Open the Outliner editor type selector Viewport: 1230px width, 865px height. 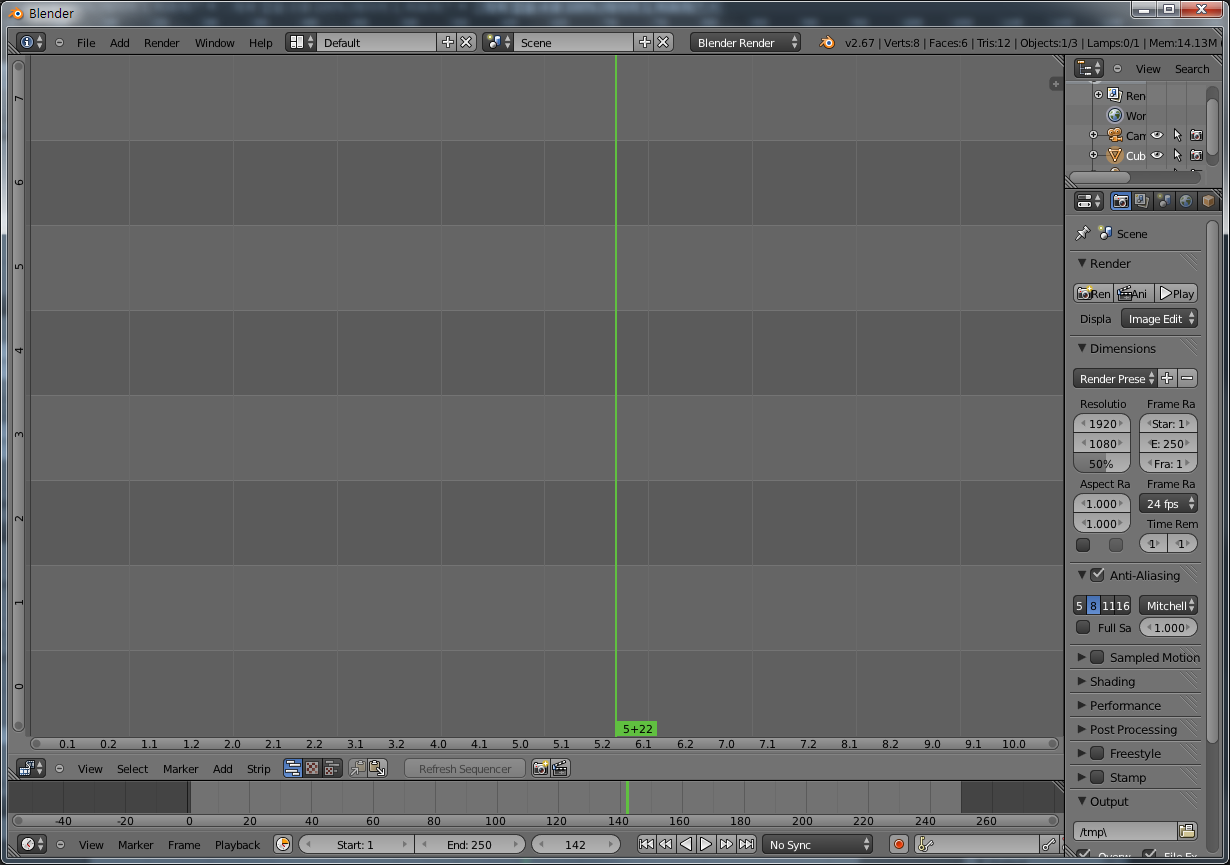[x=1089, y=68]
